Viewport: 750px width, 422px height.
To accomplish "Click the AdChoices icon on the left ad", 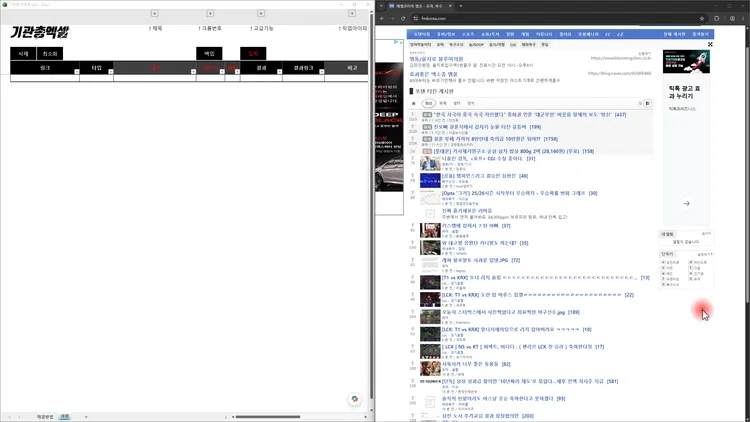I will pos(398,42).
